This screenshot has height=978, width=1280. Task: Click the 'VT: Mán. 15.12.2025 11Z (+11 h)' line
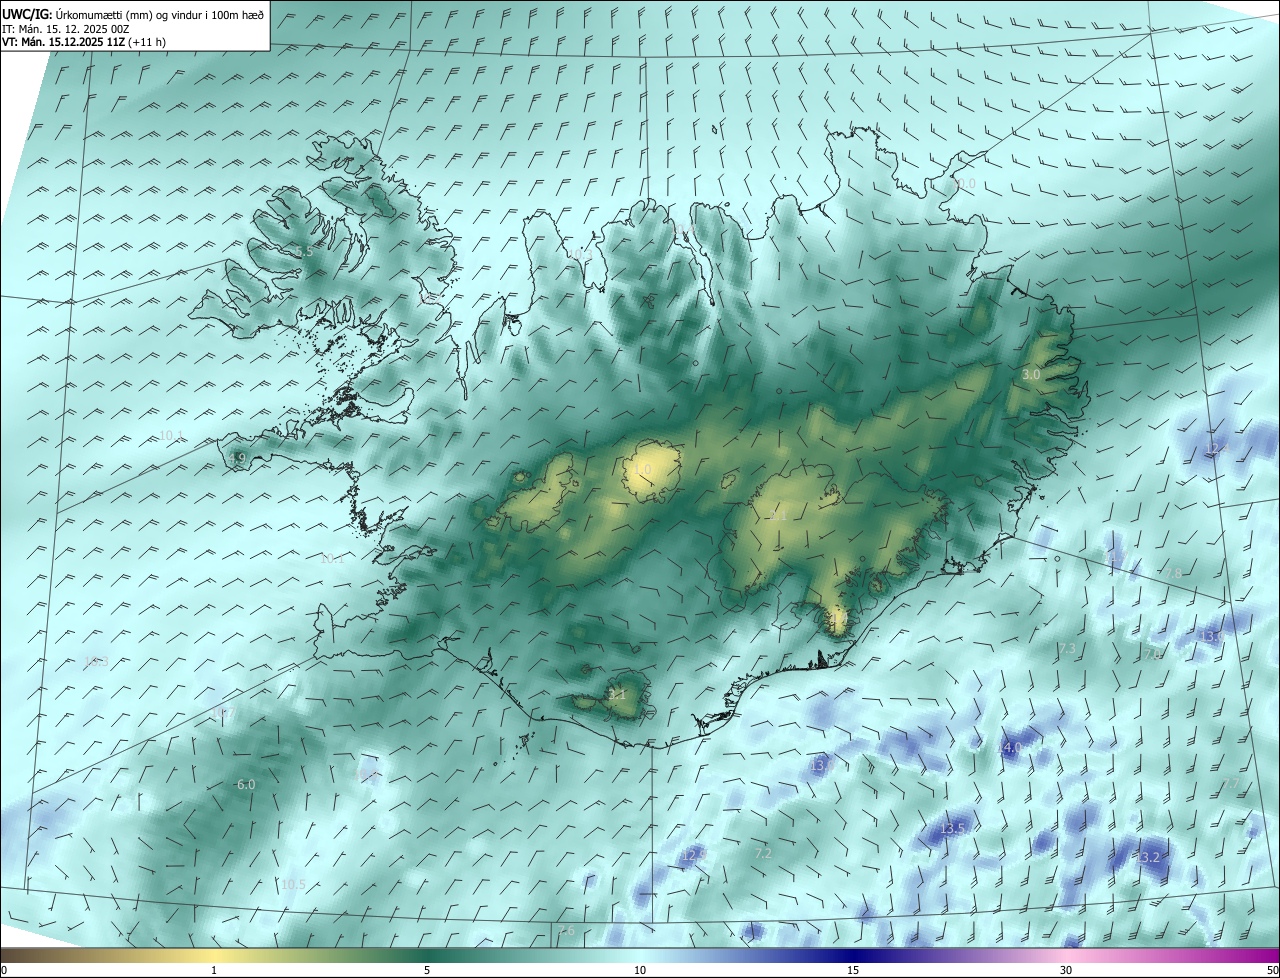coord(84,42)
